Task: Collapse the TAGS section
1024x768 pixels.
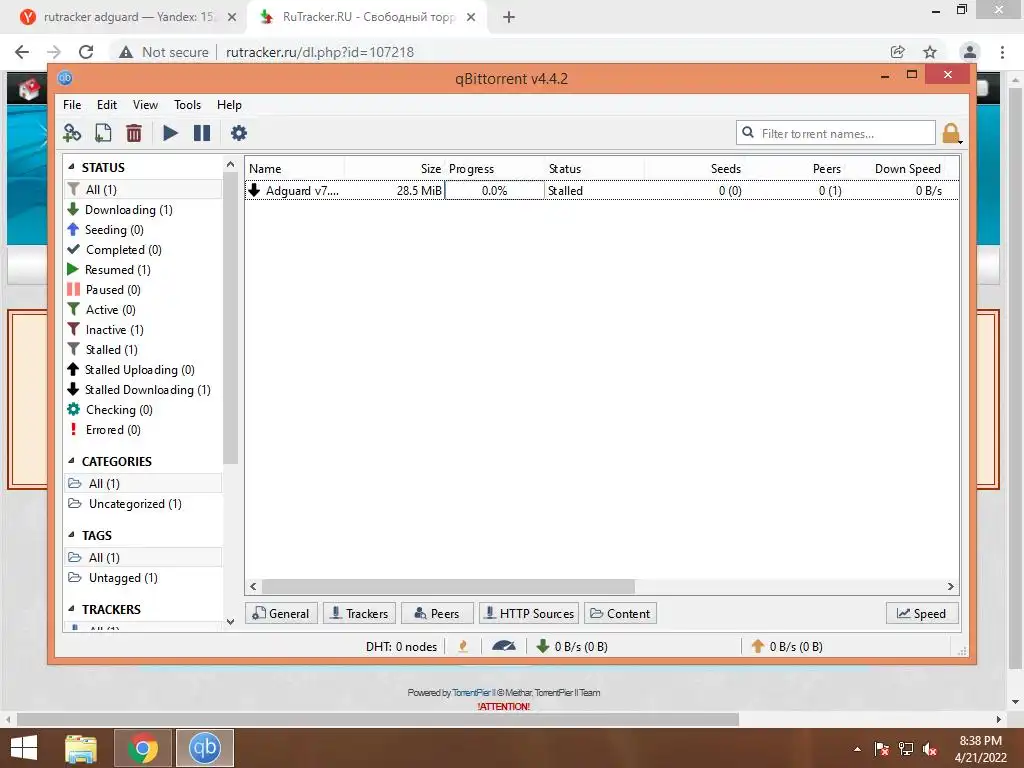Action: [71, 535]
